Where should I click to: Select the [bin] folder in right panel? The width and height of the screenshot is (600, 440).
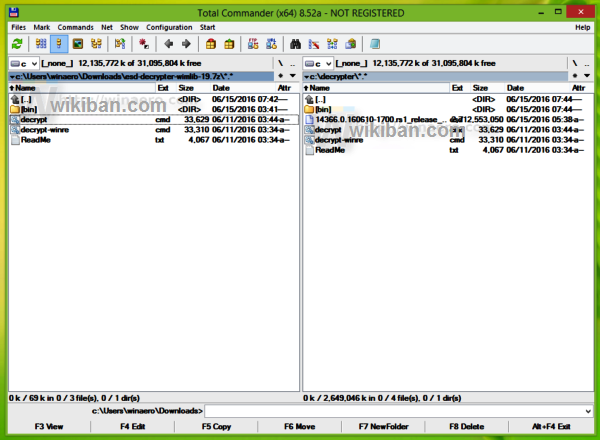(x=447, y=109)
